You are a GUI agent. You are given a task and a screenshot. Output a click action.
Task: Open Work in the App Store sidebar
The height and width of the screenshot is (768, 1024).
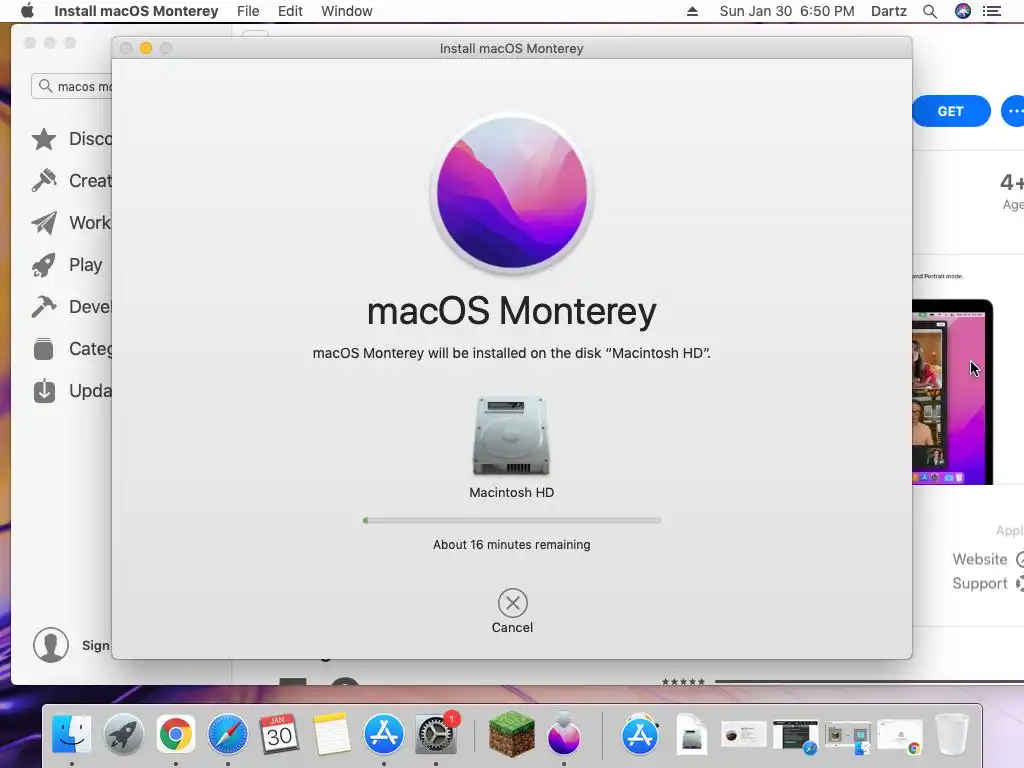(72, 223)
